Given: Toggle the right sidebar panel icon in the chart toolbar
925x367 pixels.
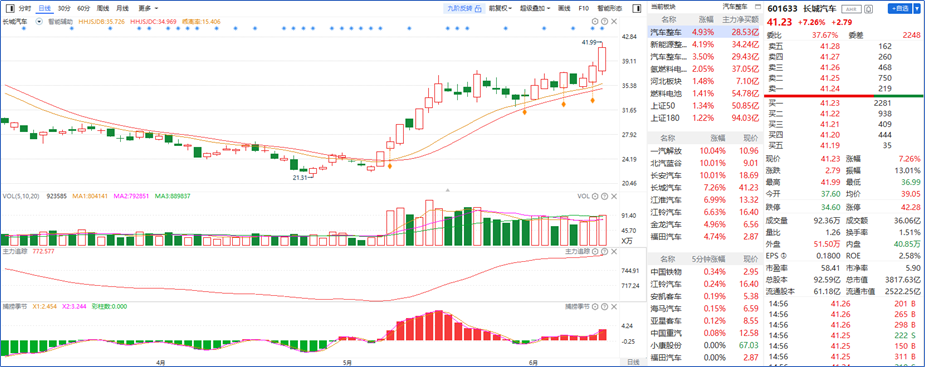Looking at the screenshot, I should (x=636, y=8).
